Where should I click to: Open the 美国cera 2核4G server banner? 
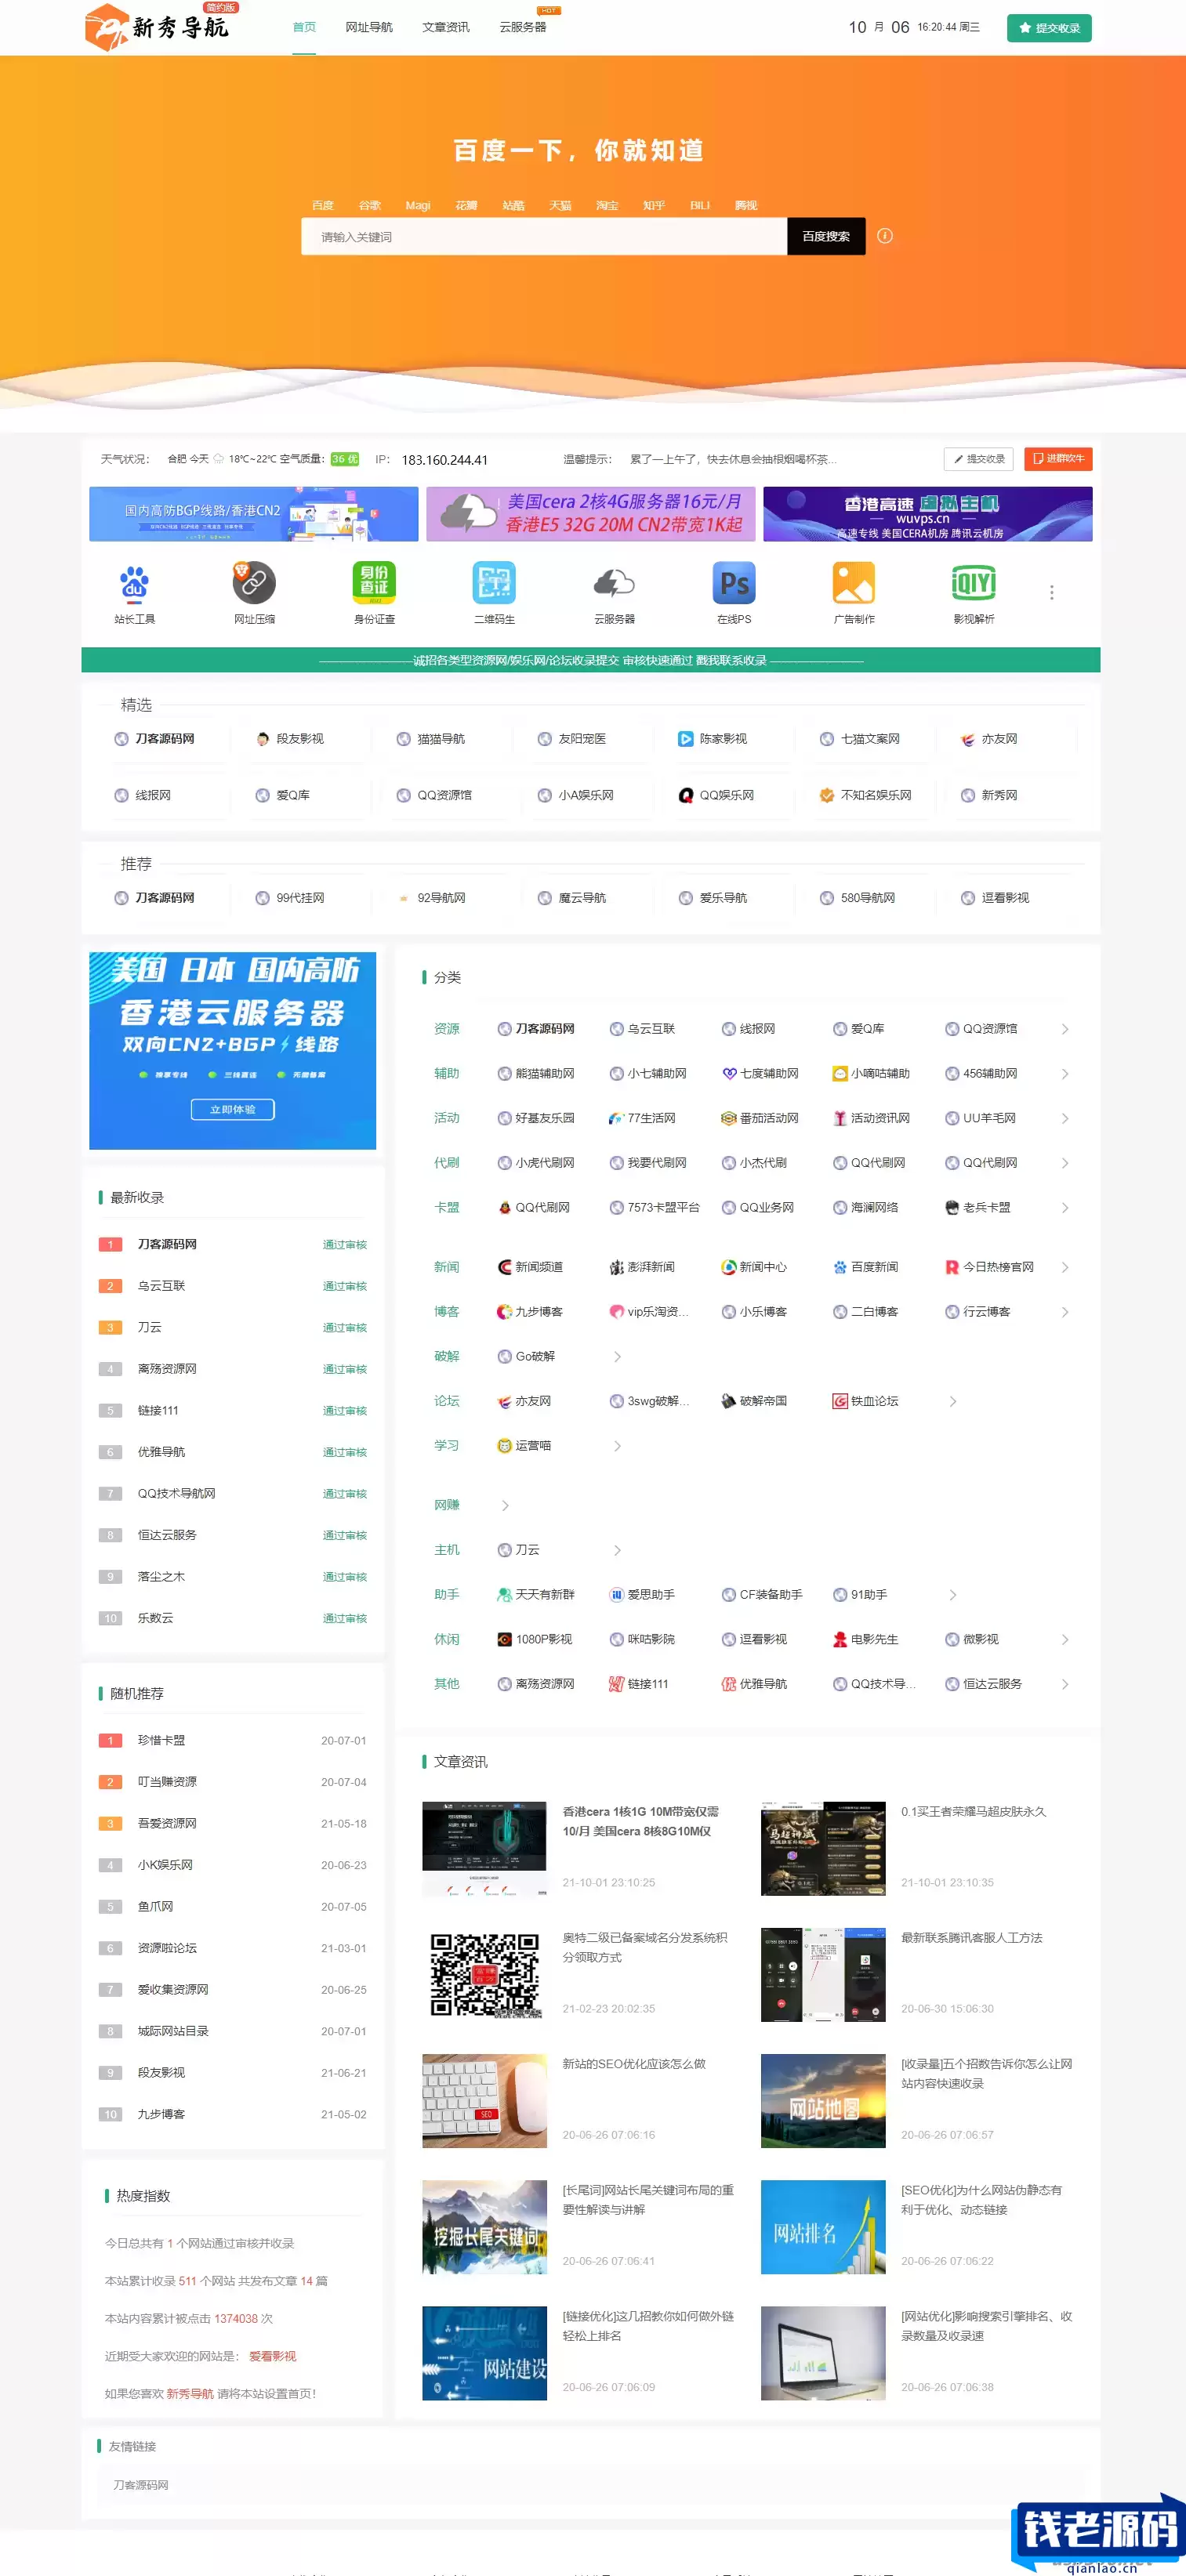(x=590, y=514)
